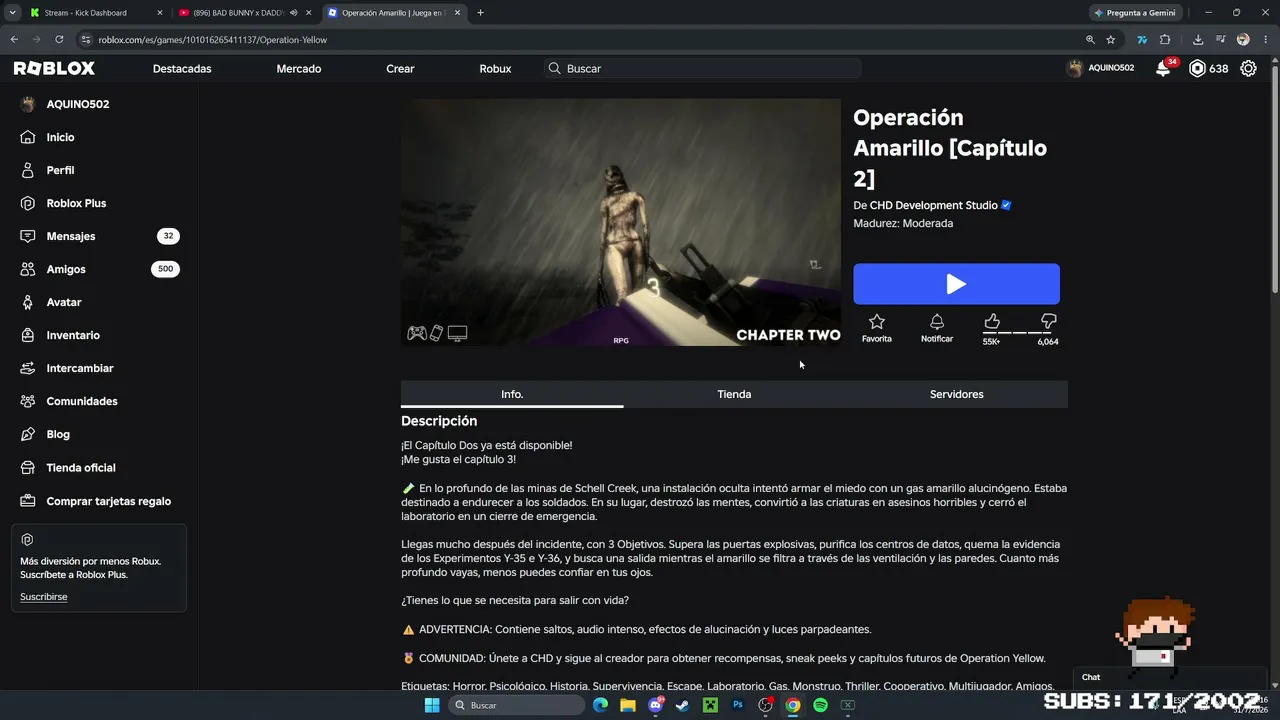This screenshot has height=720, width=1280.
Task: Focus the Roblox Buscar search field
Action: 703,69
